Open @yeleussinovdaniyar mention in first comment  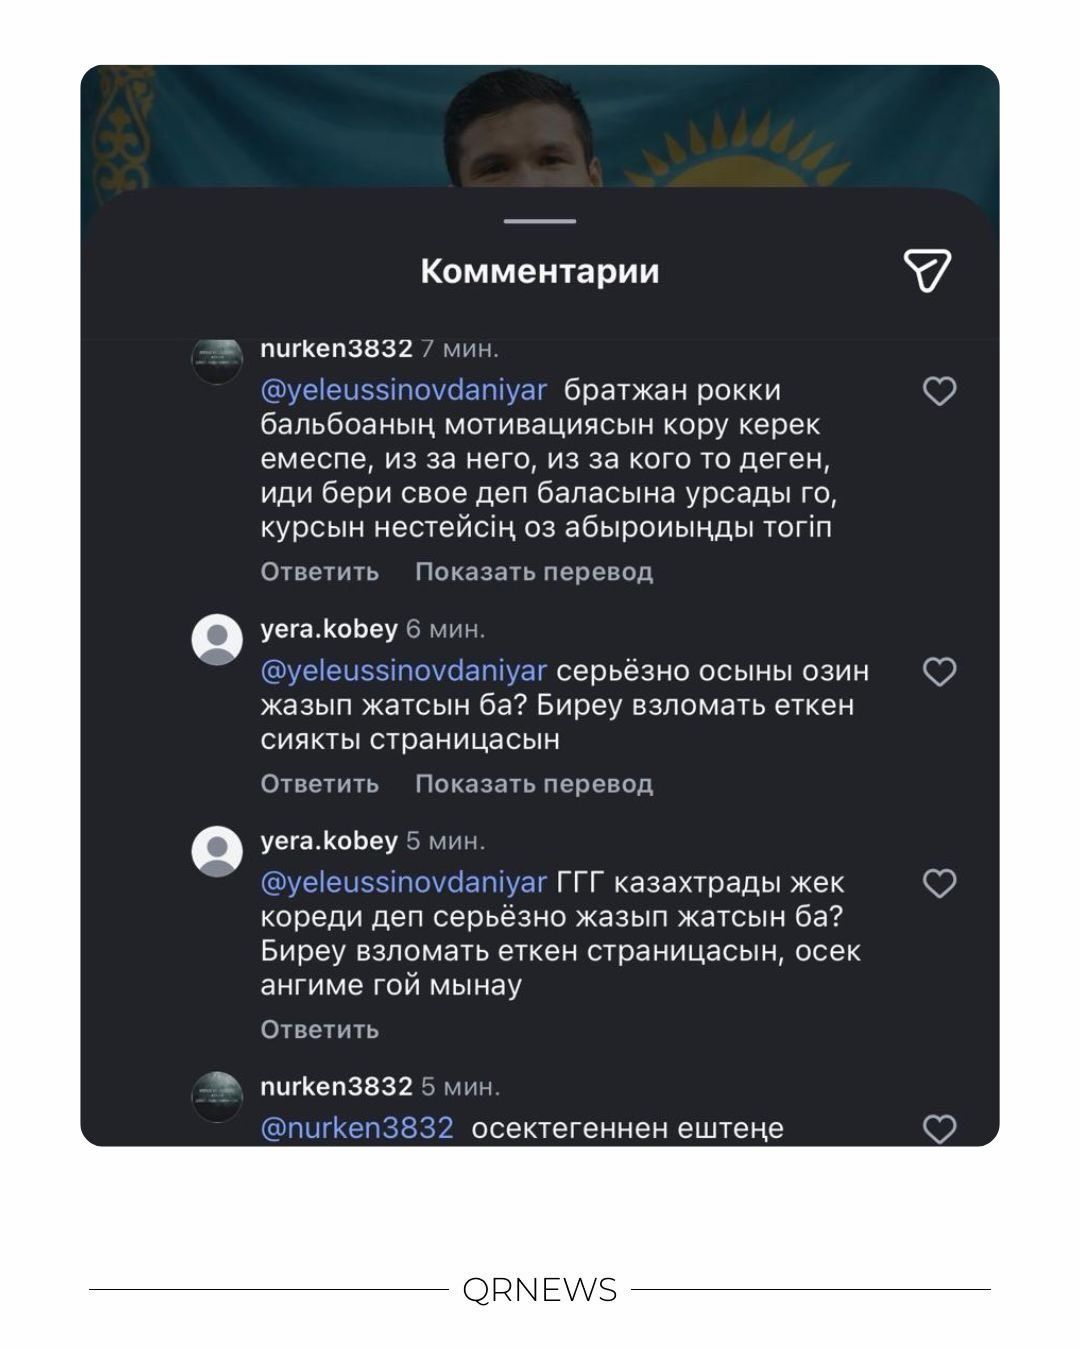404,390
